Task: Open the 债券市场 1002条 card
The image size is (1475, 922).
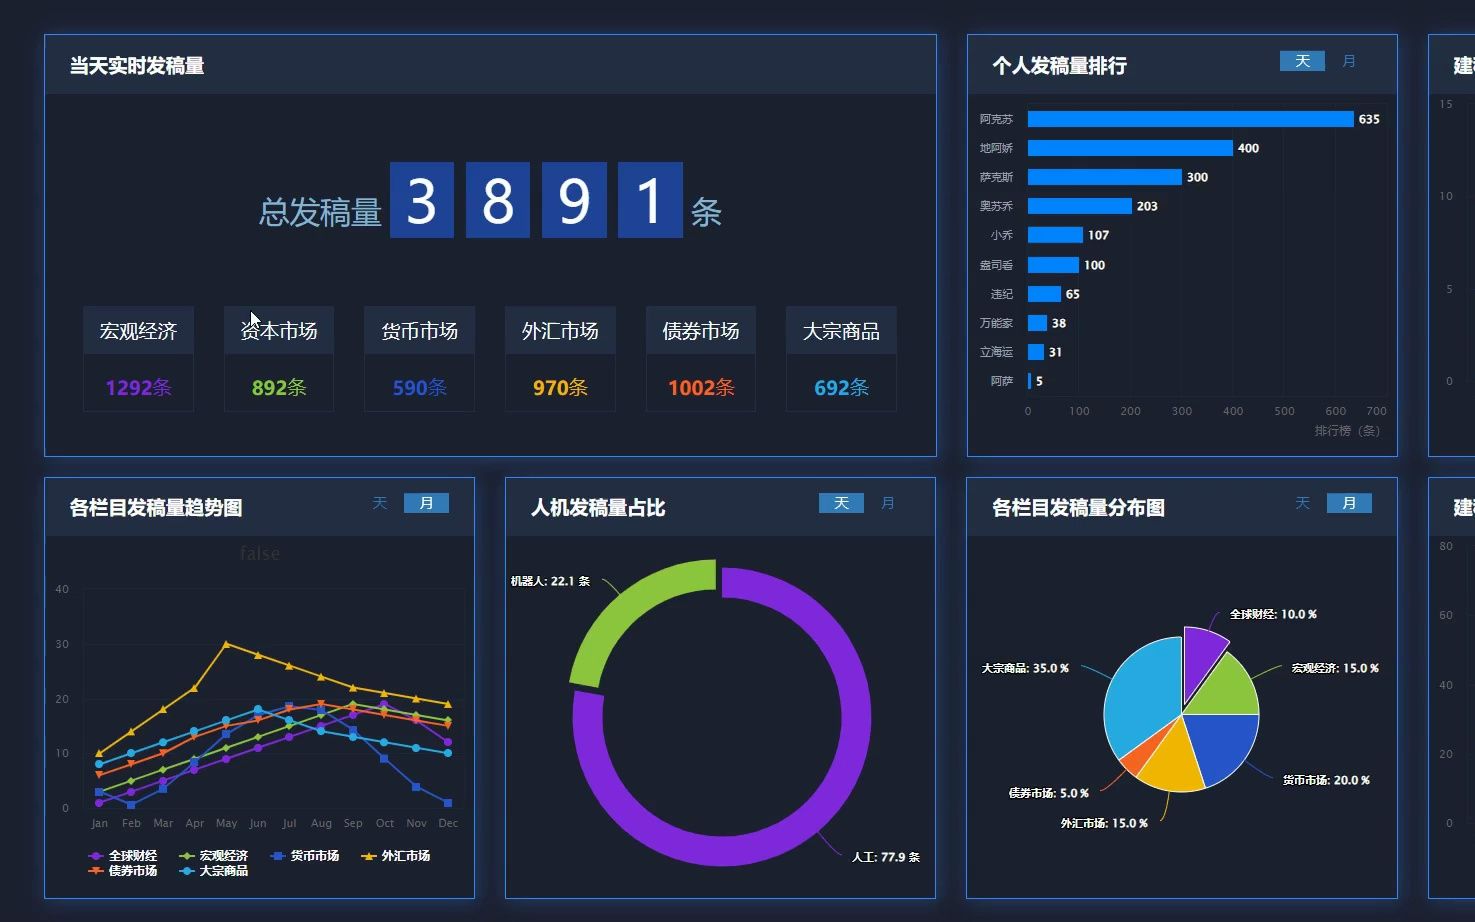Action: [x=701, y=359]
